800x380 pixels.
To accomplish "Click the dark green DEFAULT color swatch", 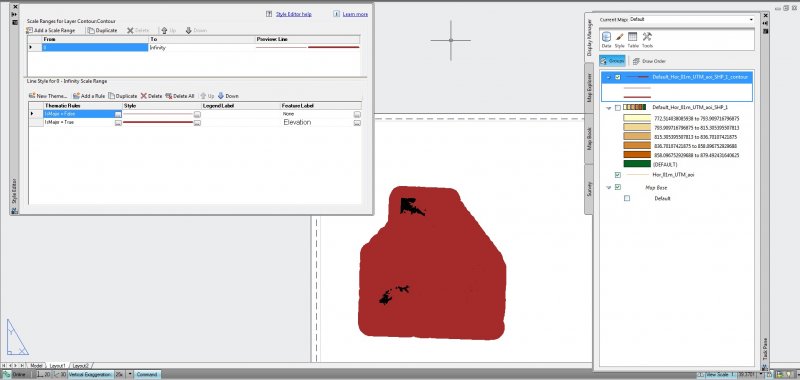I will (637, 164).
